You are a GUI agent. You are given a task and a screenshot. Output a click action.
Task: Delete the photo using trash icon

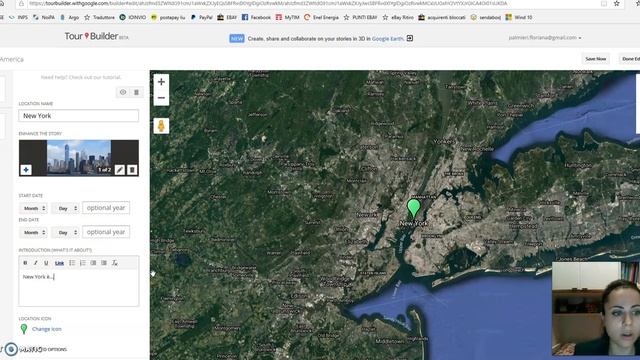tap(132, 170)
